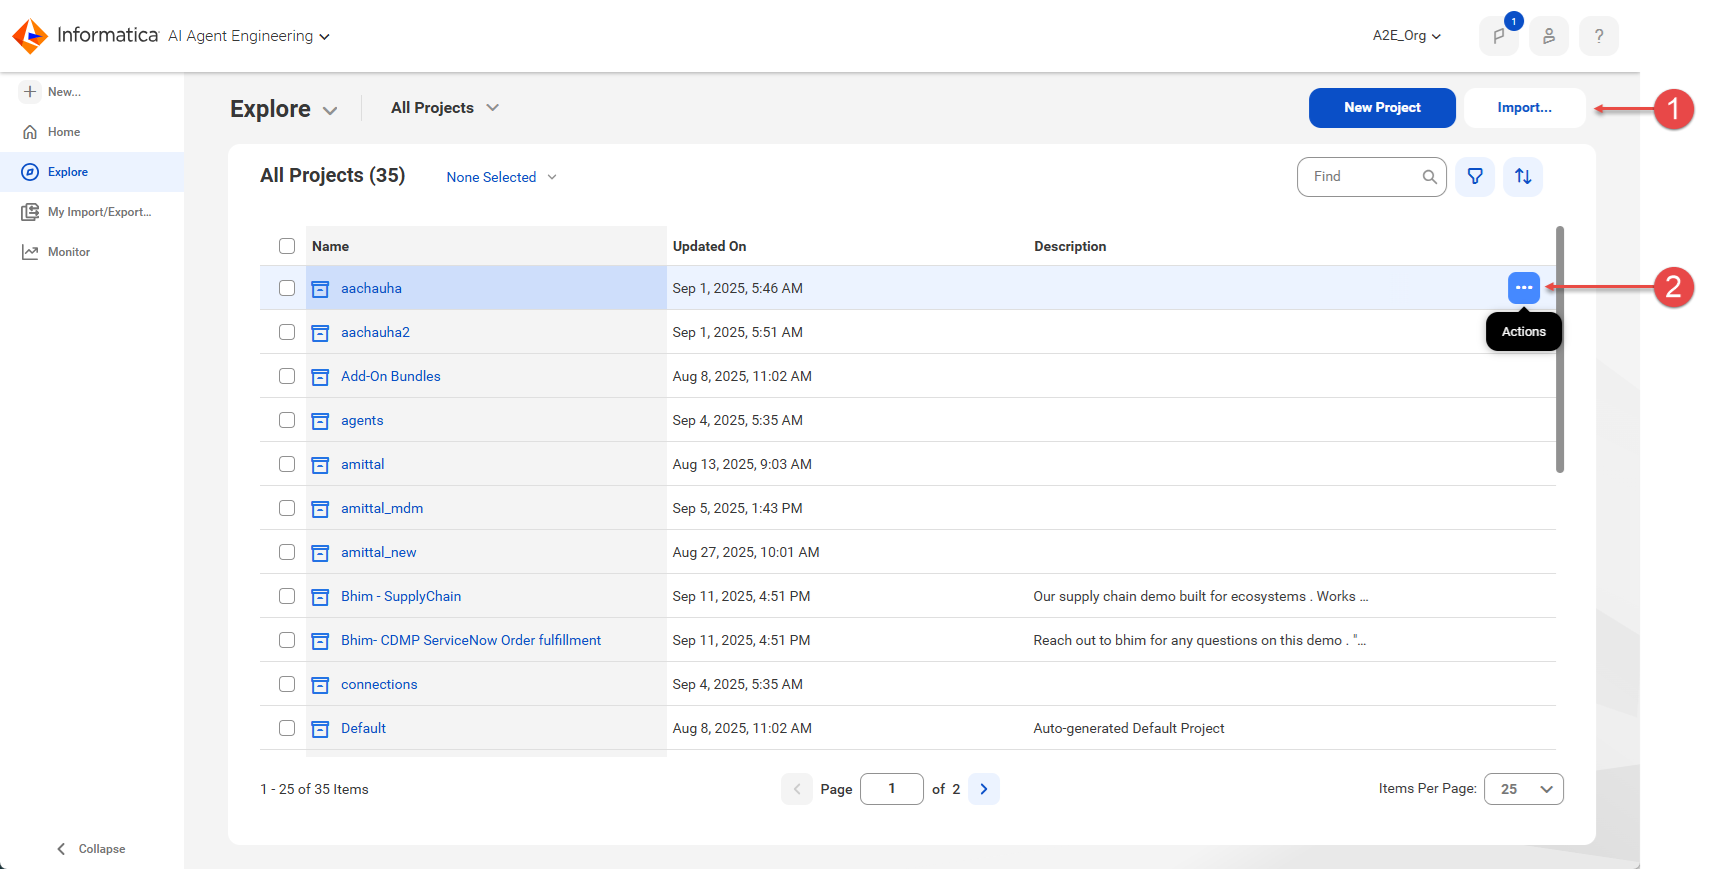The width and height of the screenshot is (1725, 869).
Task: Click the New plus icon in sidebar
Action: [x=30, y=92]
